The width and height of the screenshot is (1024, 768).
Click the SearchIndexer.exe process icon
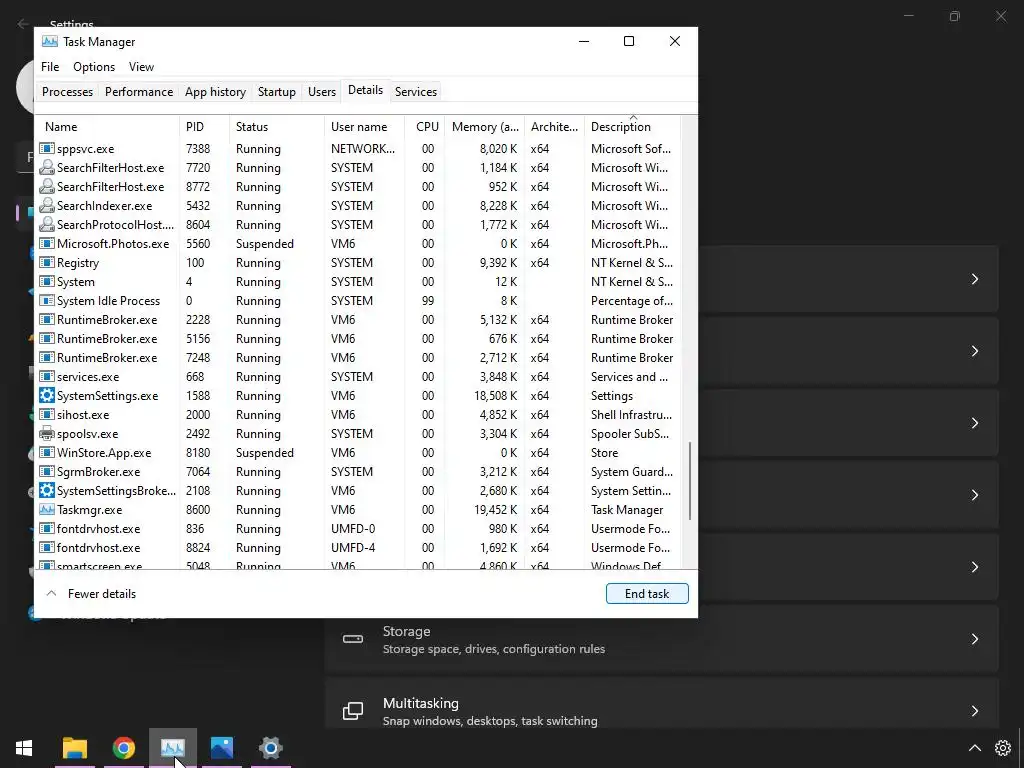46,206
